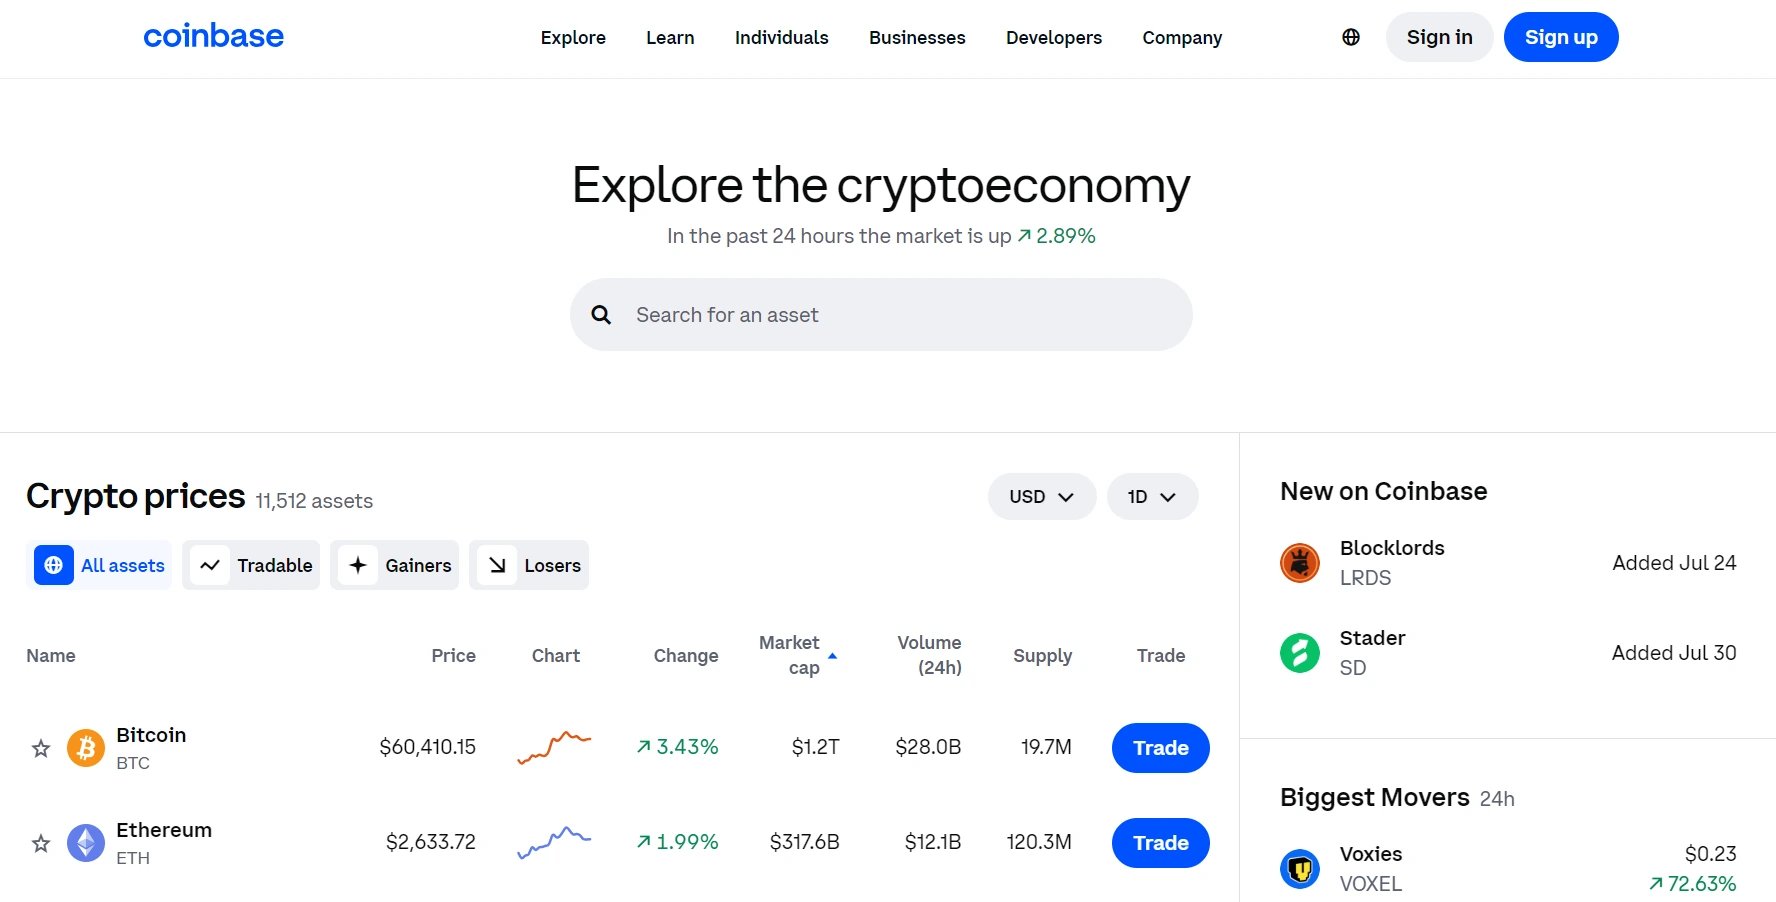
Task: Open the Explore menu
Action: (x=573, y=38)
